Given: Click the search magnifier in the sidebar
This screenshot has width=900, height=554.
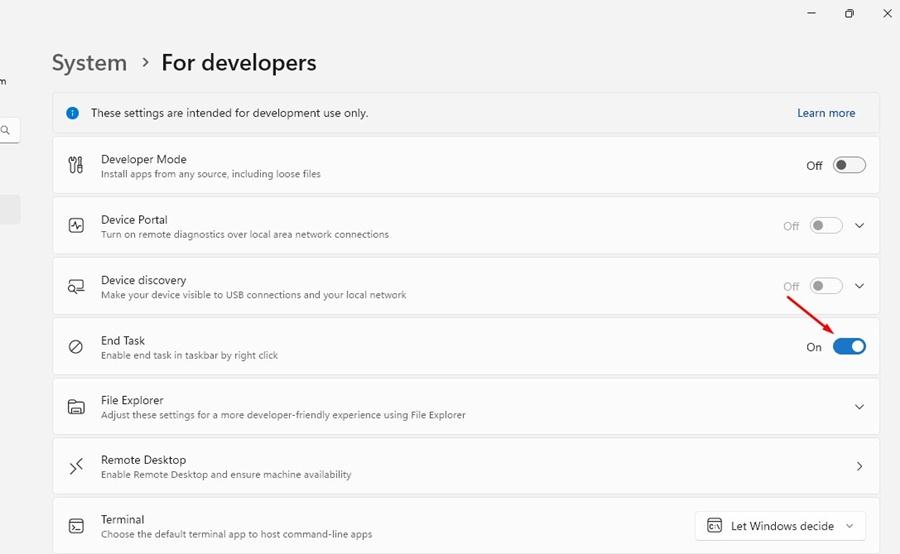Looking at the screenshot, I should (5, 130).
